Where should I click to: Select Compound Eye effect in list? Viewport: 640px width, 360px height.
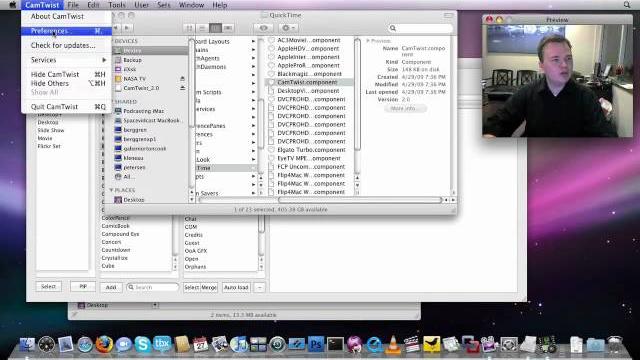[120, 234]
